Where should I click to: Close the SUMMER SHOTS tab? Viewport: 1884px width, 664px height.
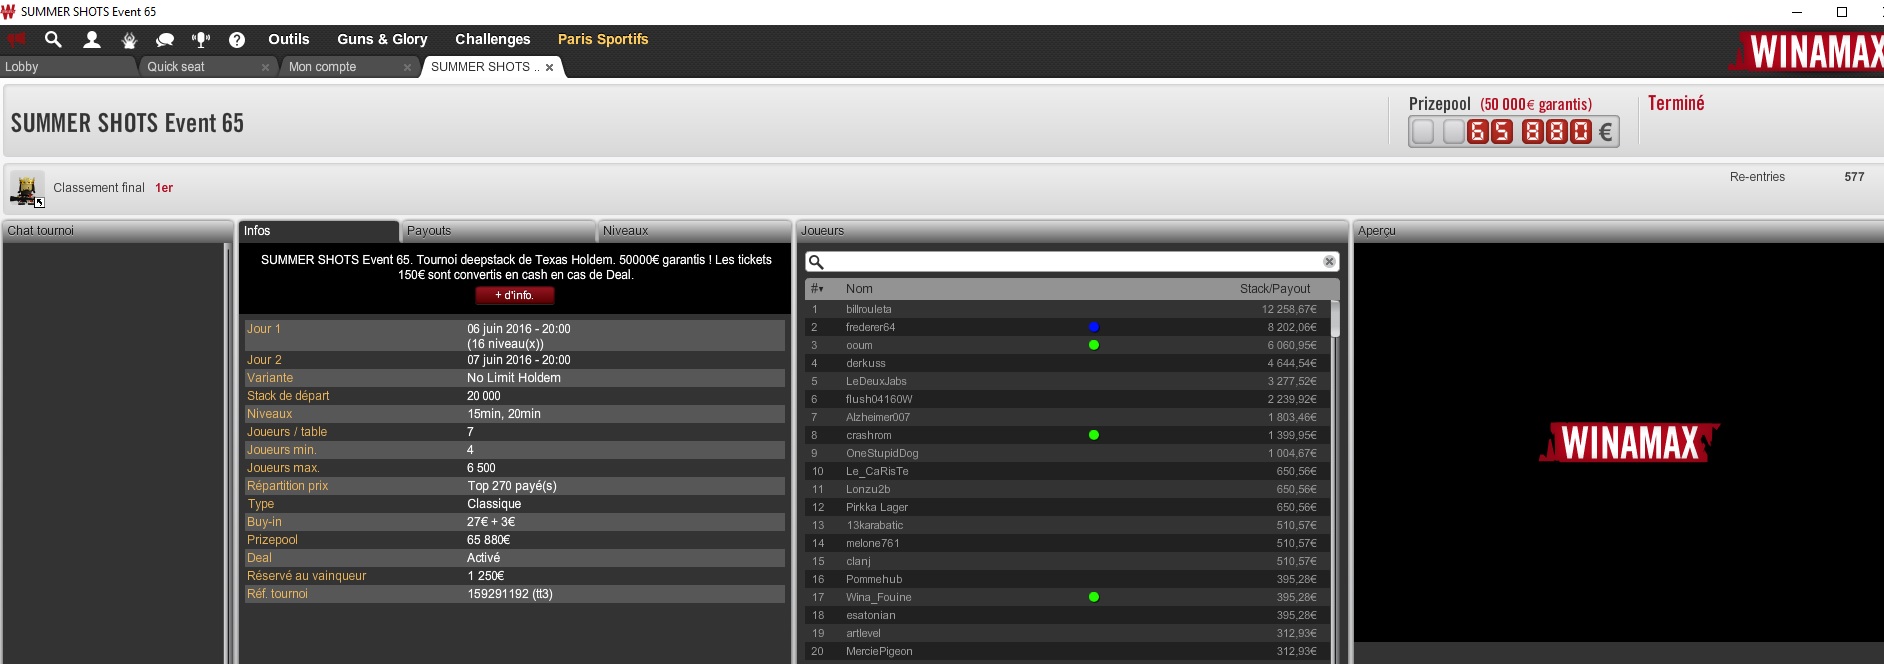pos(549,67)
